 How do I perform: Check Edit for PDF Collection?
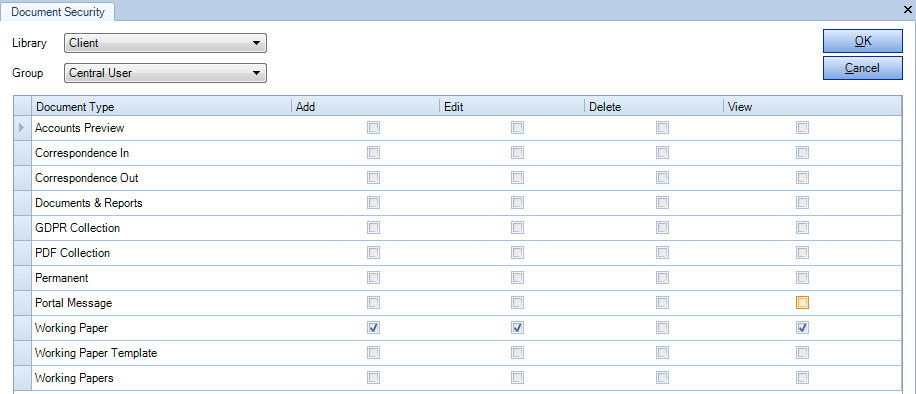point(517,253)
